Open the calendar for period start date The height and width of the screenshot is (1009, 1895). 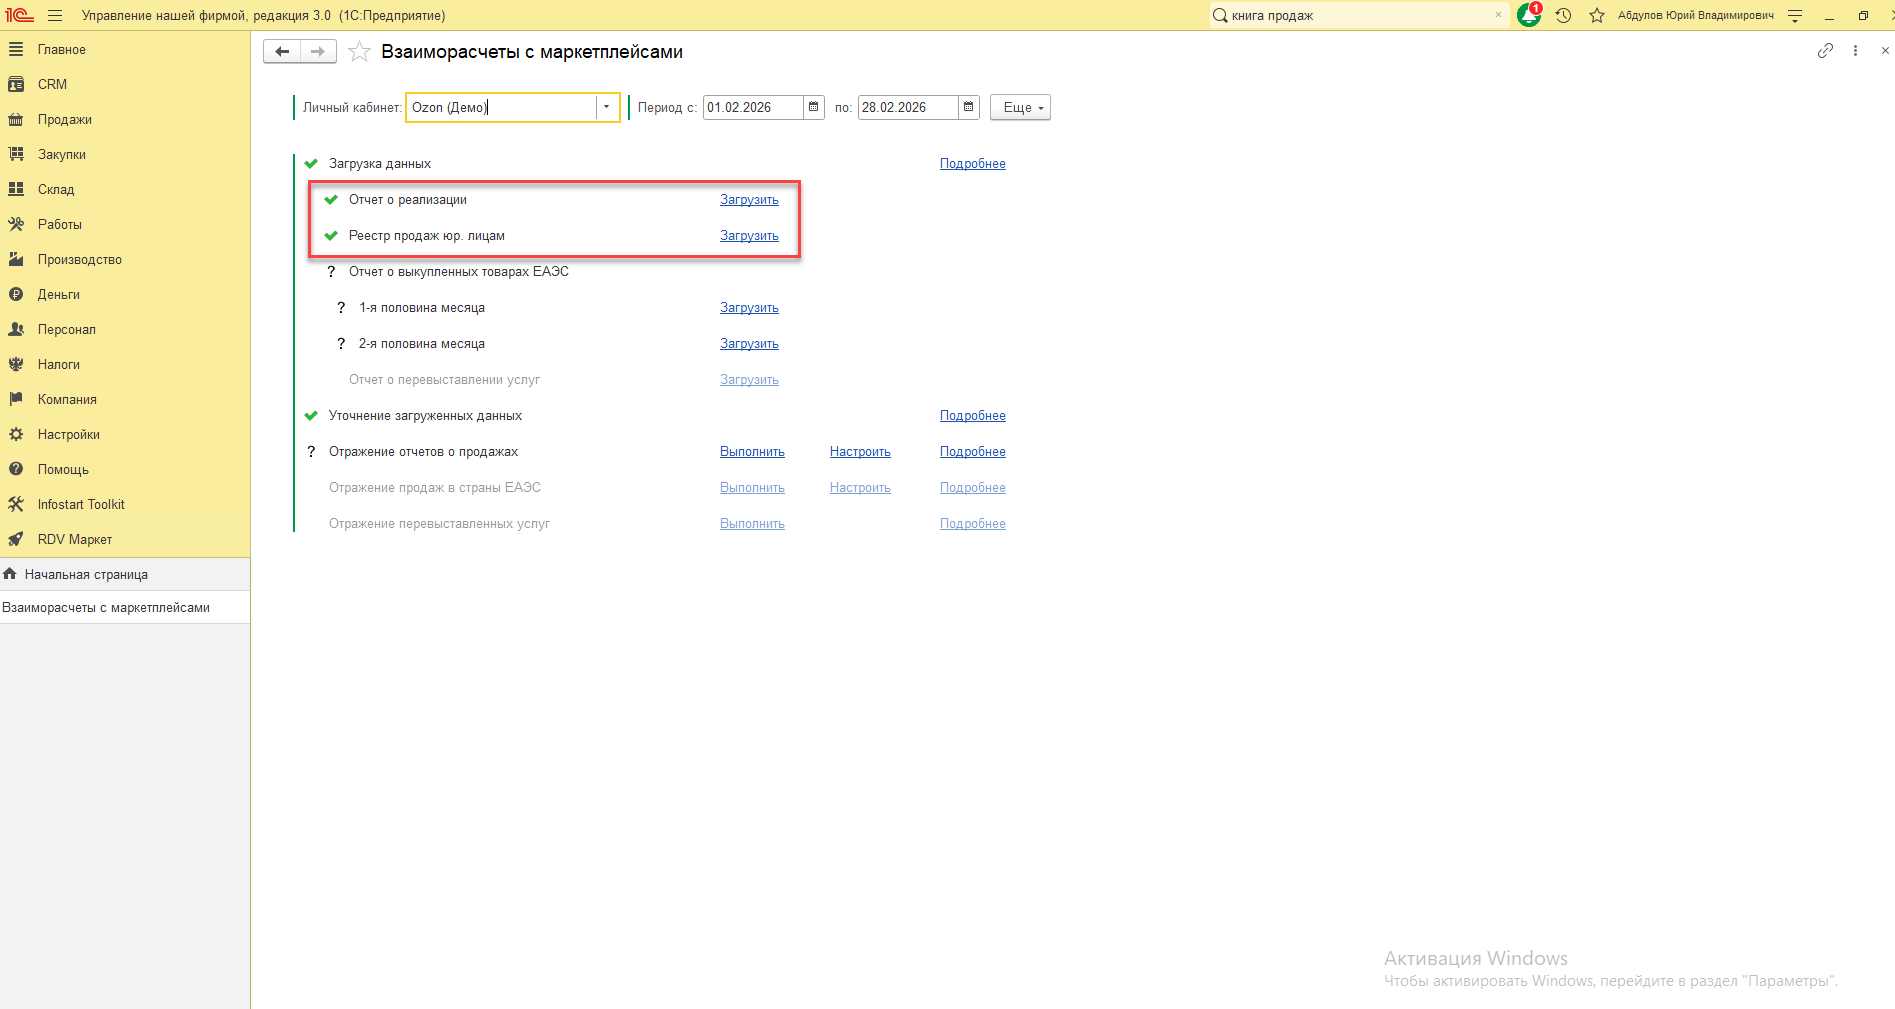814,107
